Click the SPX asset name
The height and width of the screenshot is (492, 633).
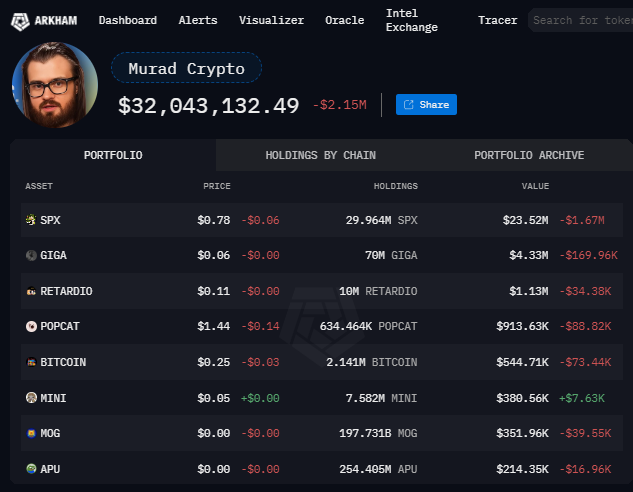tap(50, 220)
